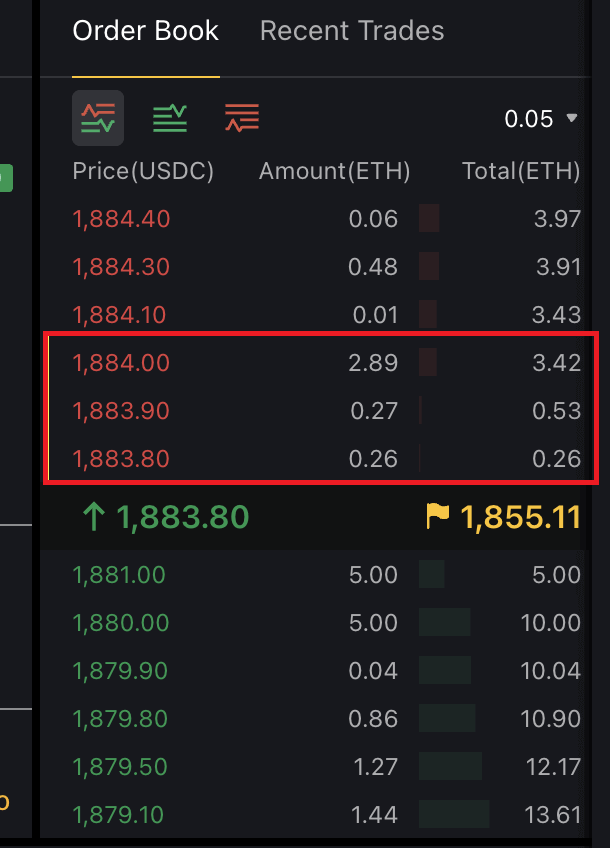This screenshot has width=611, height=848.
Task: Click depth bar for bid 1,879.10
Action: (x=454, y=815)
